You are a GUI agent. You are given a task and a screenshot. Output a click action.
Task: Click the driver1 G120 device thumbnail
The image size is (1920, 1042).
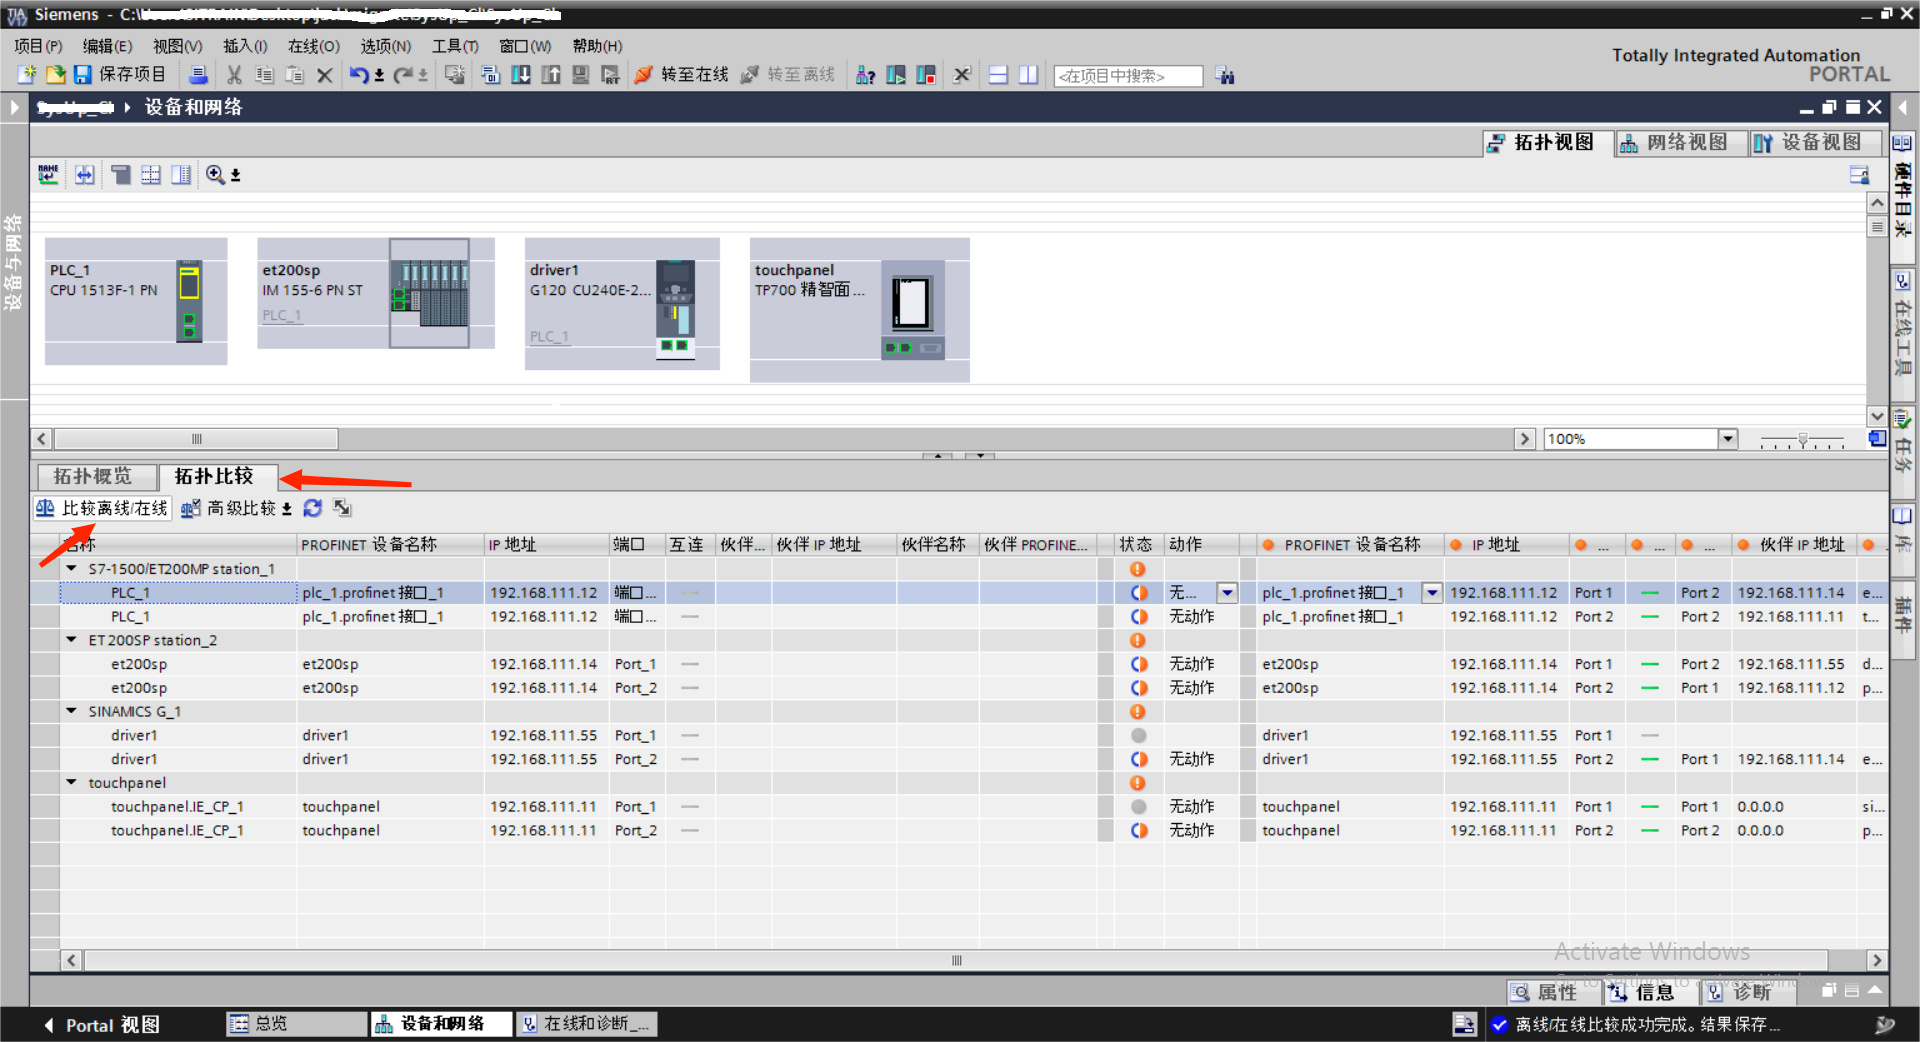point(622,304)
